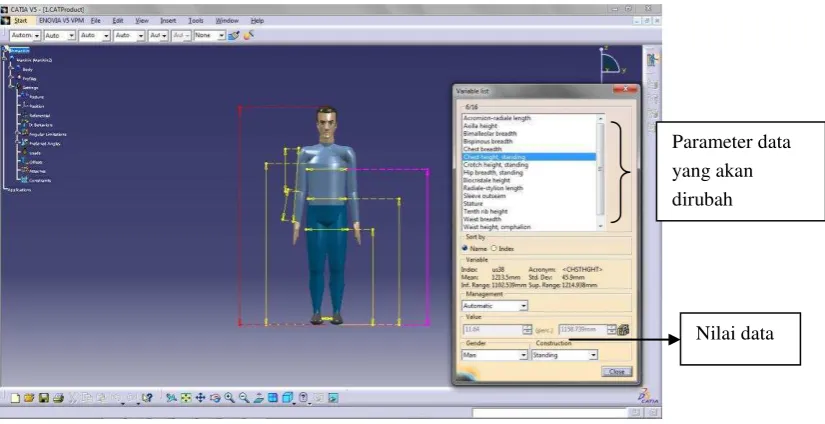The height and width of the screenshot is (424, 825).
Task: Click the paintbrush icon in top toolbar
Action: pos(234,35)
